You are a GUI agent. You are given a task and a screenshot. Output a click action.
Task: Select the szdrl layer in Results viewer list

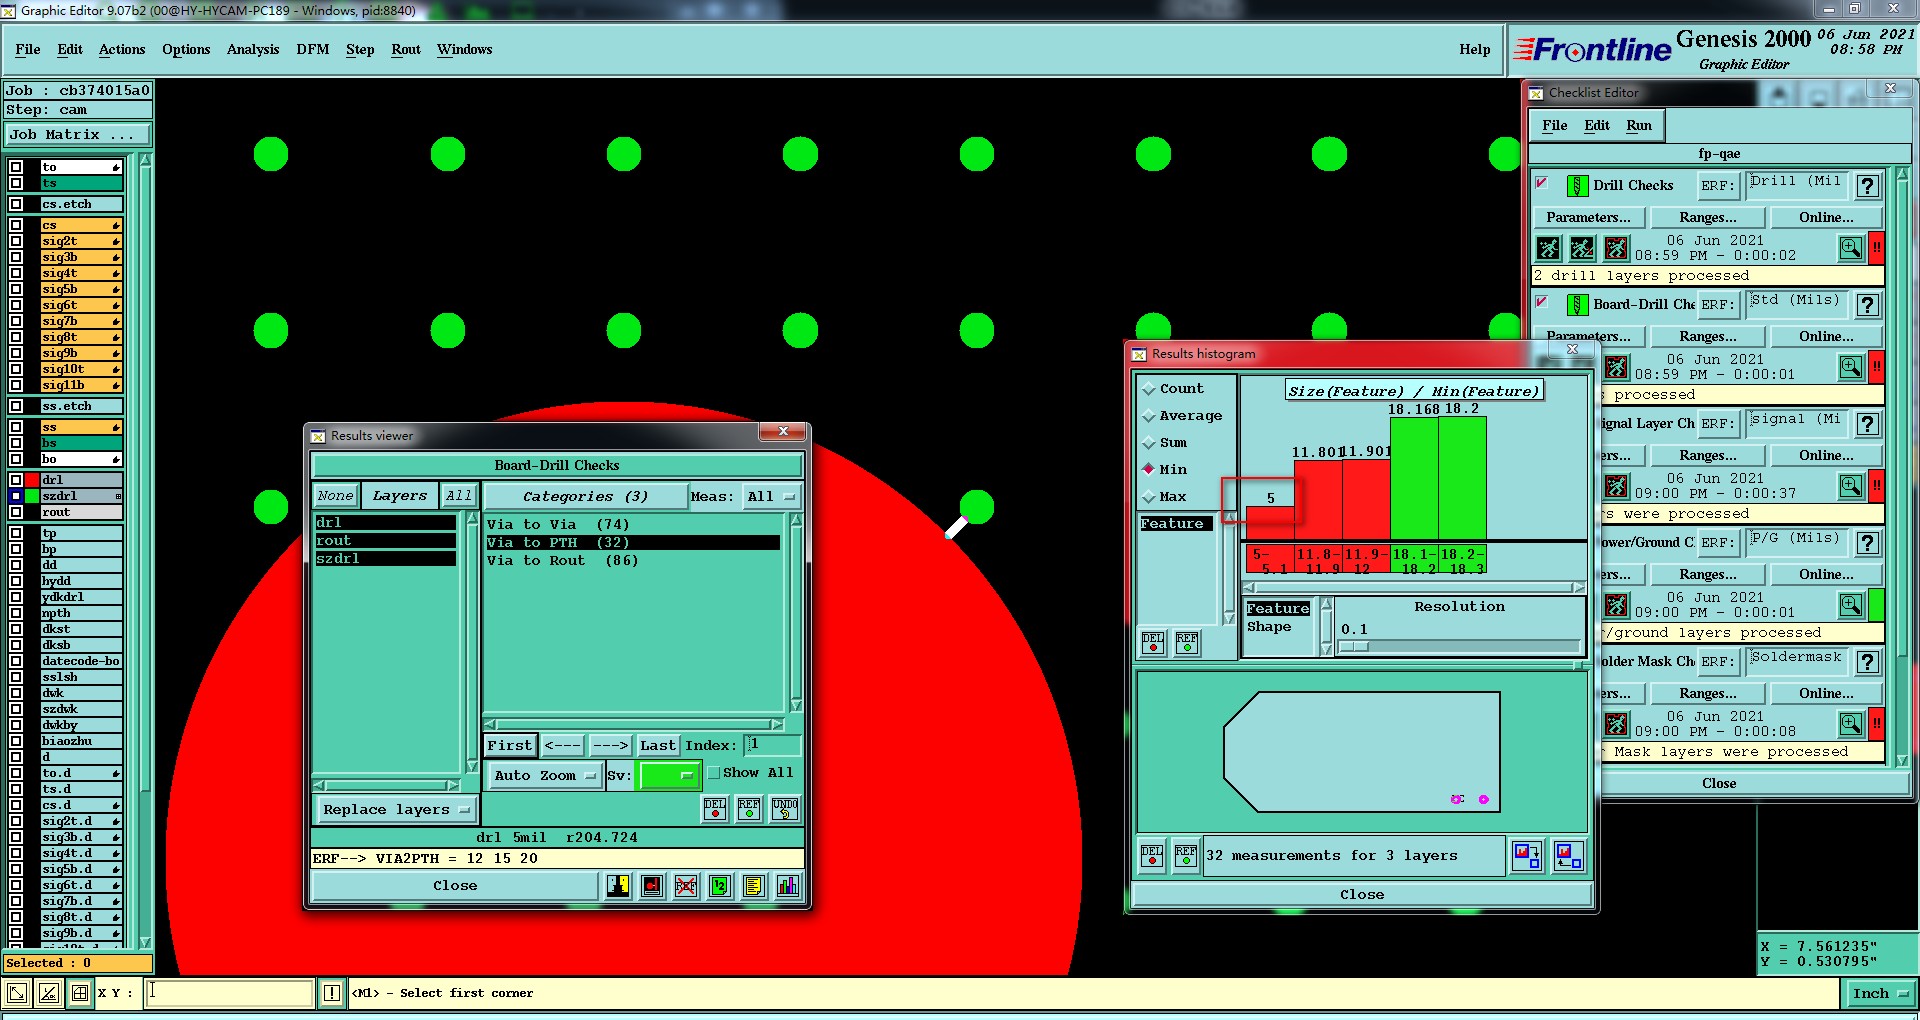coord(385,559)
